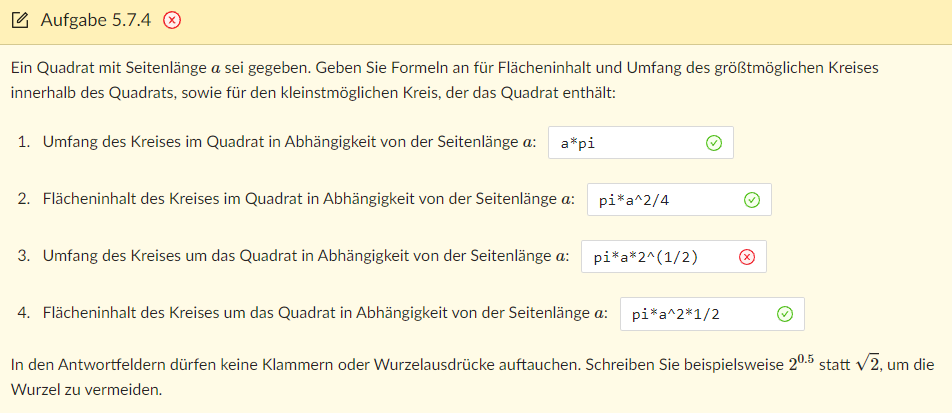
Task: Click the empty yellow header bar area
Action: point(560,21)
